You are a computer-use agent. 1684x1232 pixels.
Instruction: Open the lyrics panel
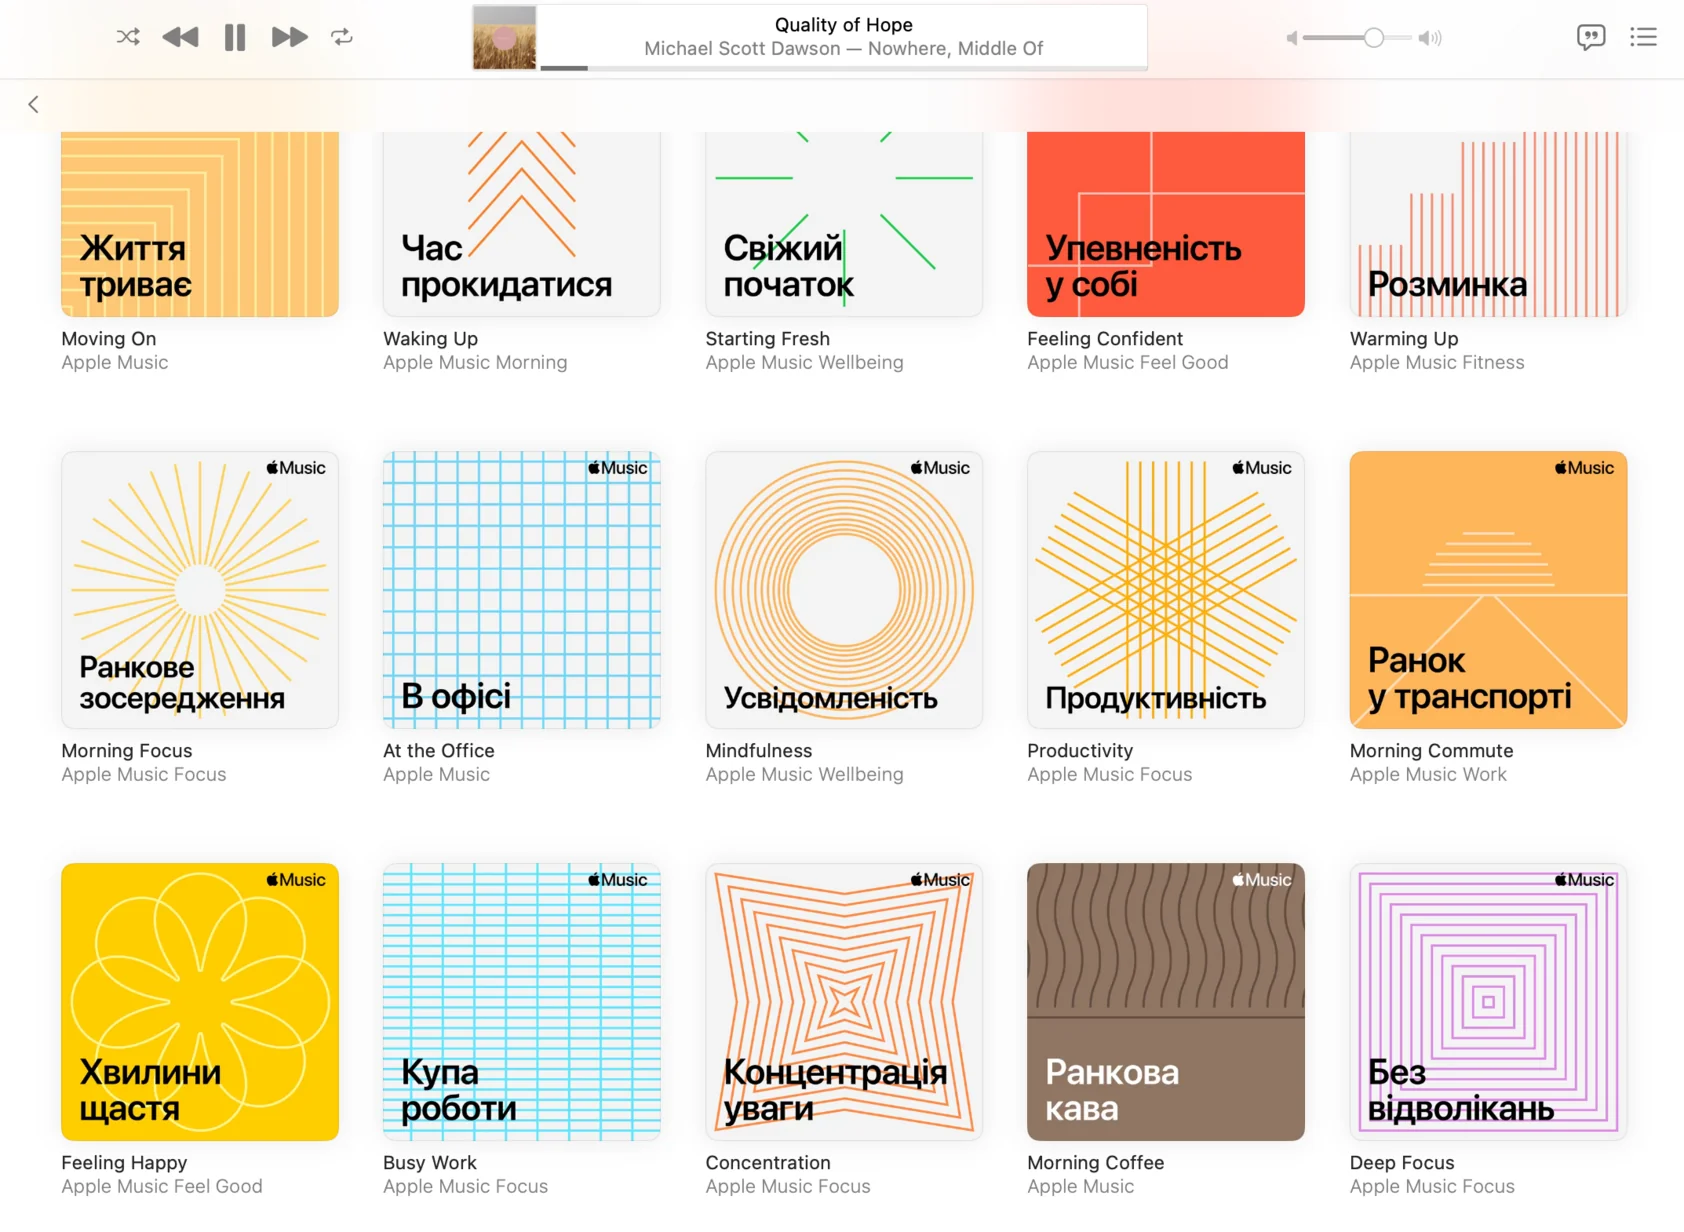pos(1590,38)
